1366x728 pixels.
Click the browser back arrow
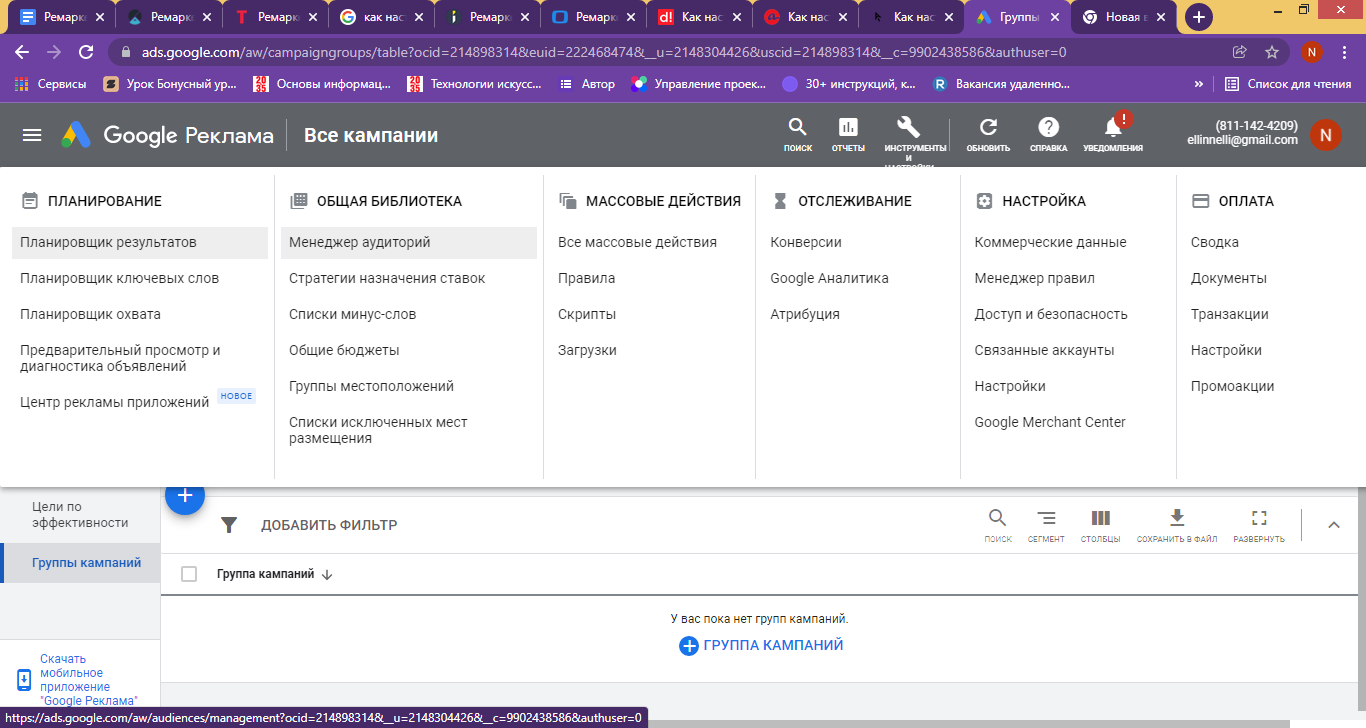tap(22, 52)
